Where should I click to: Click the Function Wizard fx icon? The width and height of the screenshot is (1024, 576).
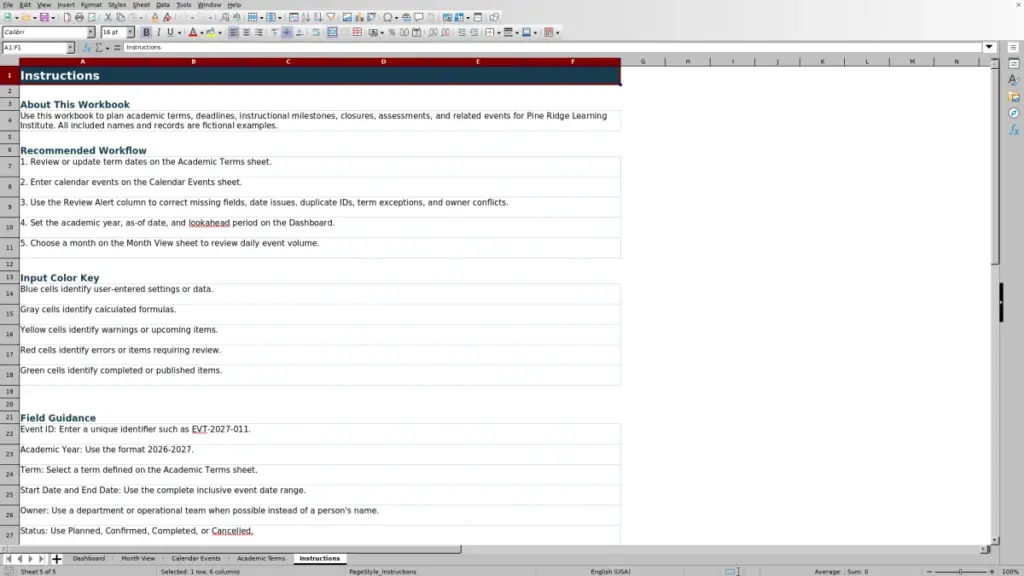87,47
